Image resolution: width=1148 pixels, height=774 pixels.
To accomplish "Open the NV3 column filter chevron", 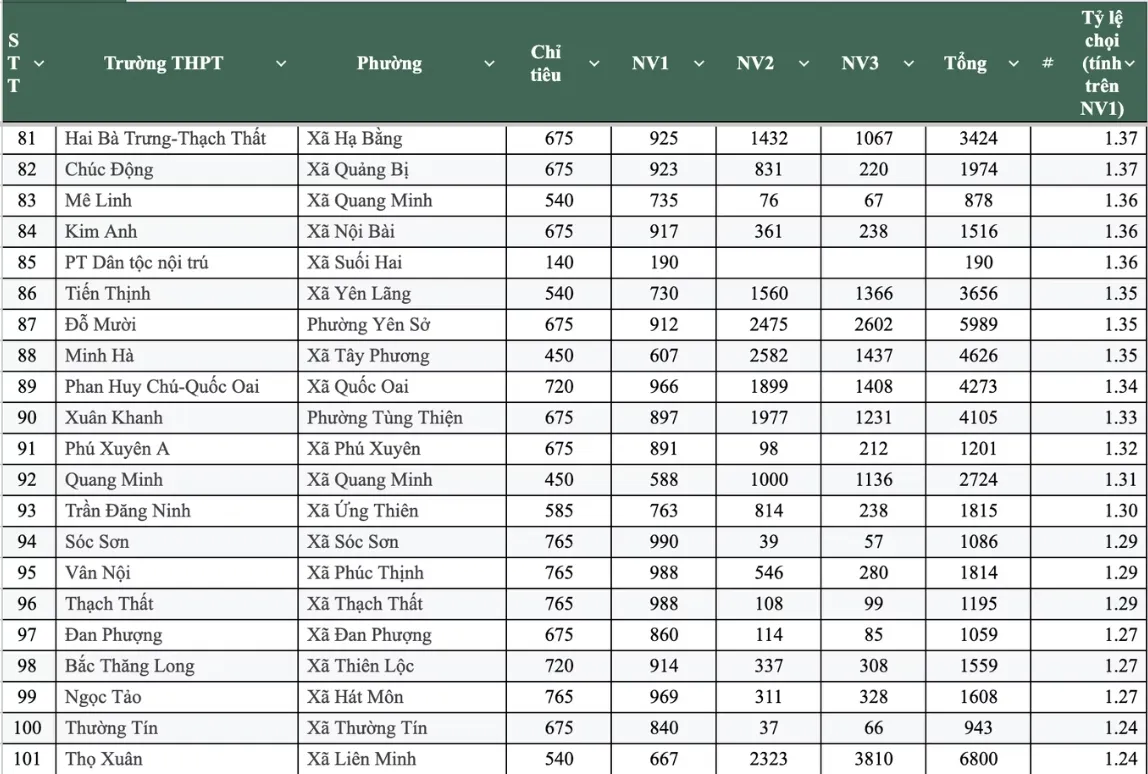I will point(909,63).
